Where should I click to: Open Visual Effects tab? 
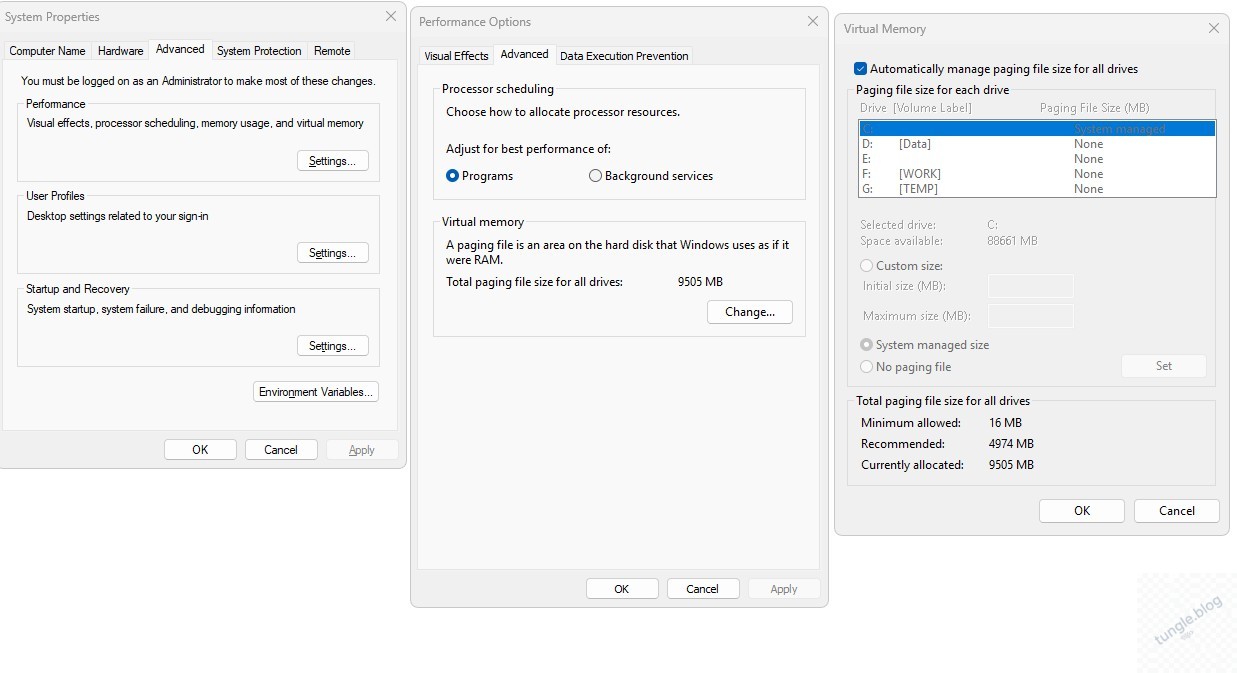[456, 56]
